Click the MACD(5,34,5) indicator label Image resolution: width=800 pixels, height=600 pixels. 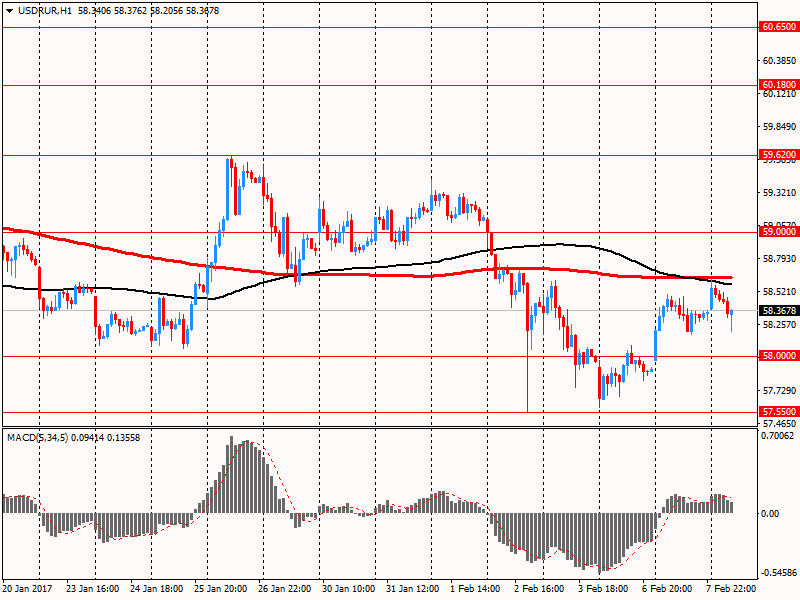tap(38, 437)
